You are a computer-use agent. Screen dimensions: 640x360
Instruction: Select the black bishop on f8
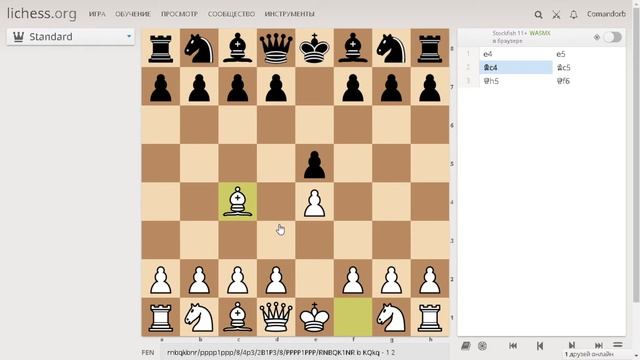(353, 48)
